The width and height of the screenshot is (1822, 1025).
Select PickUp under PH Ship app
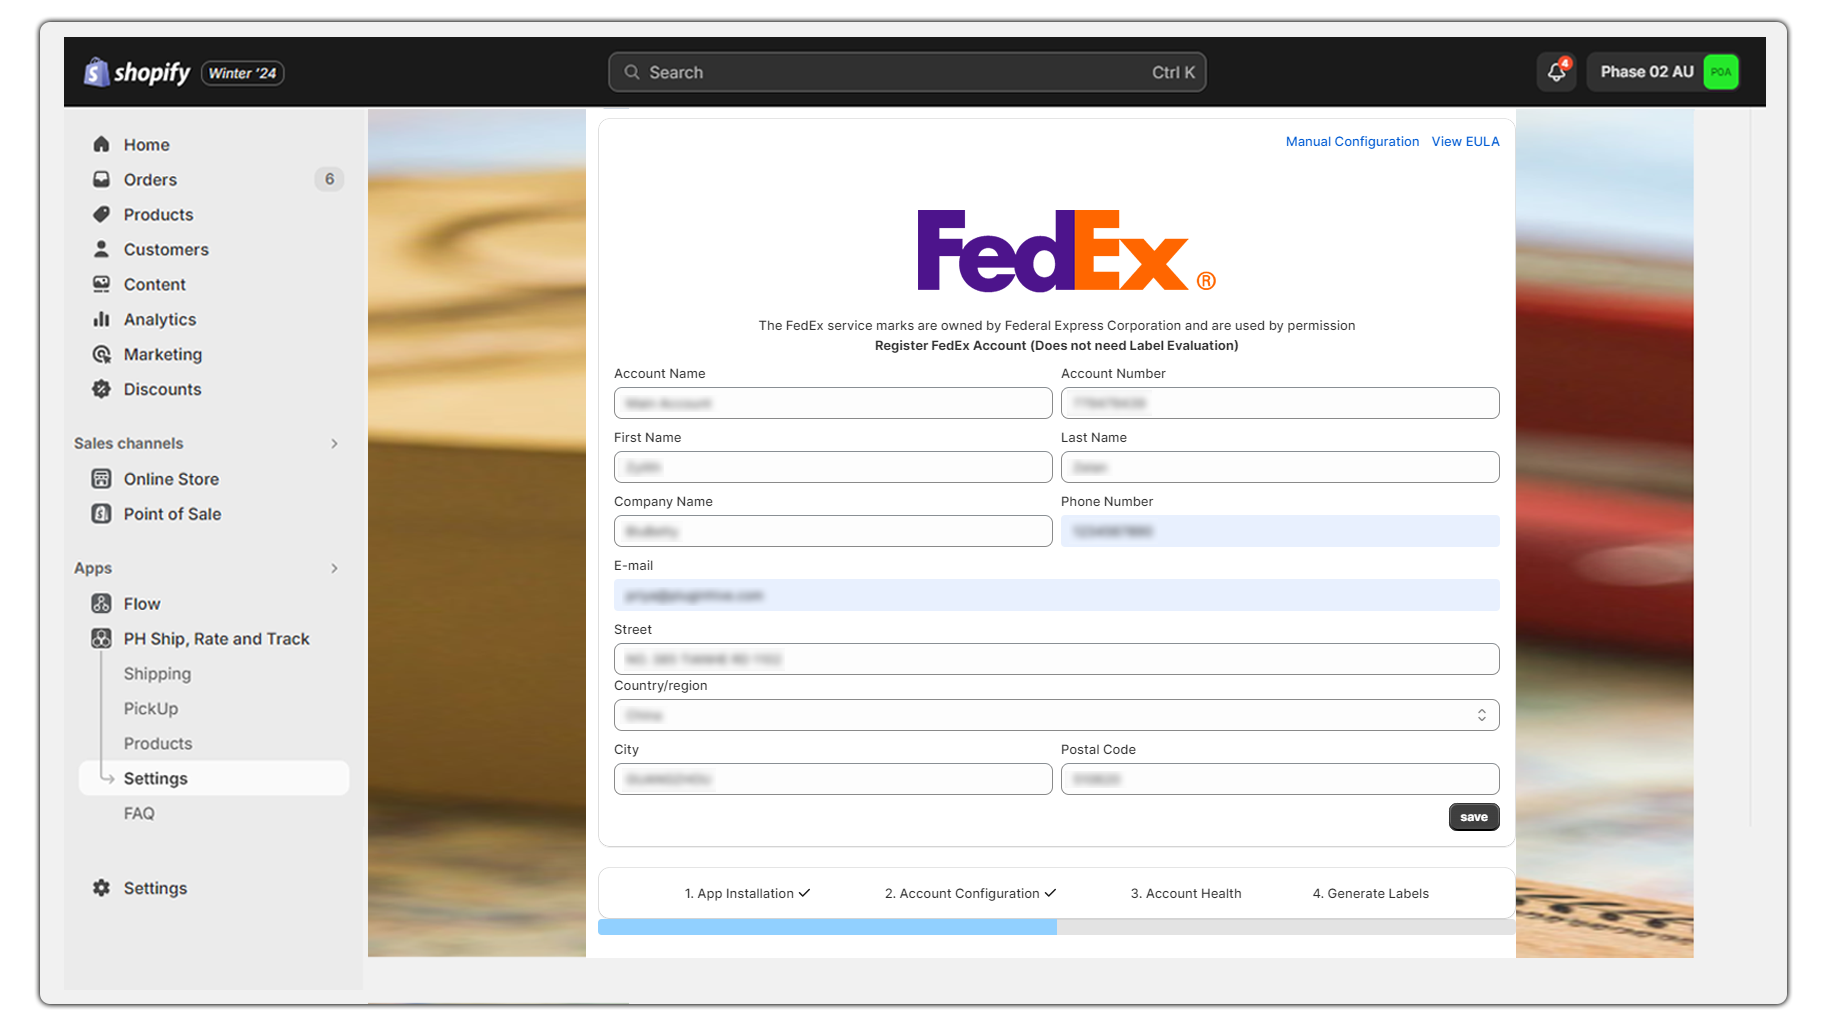click(151, 709)
